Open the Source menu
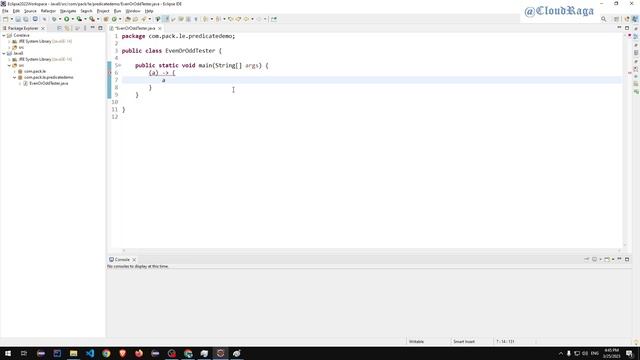640x360 pixels. [30, 11]
